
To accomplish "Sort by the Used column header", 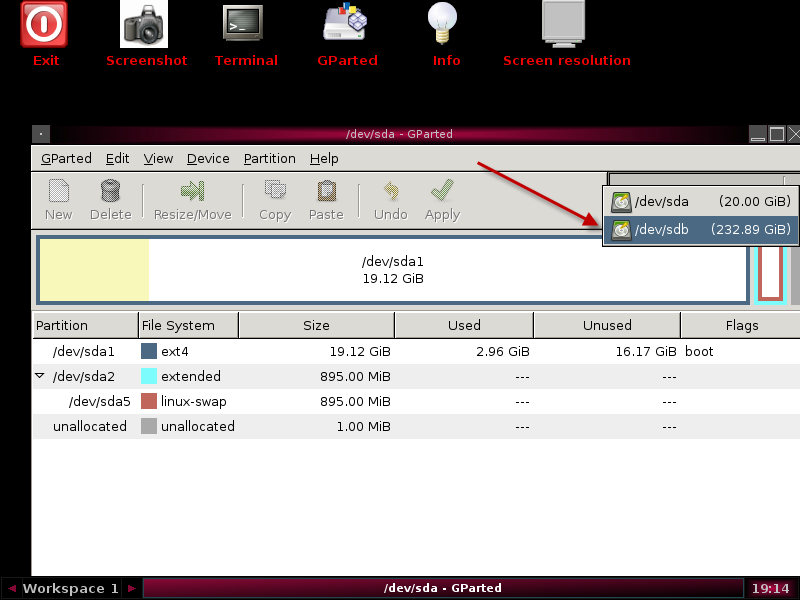I will click(464, 326).
